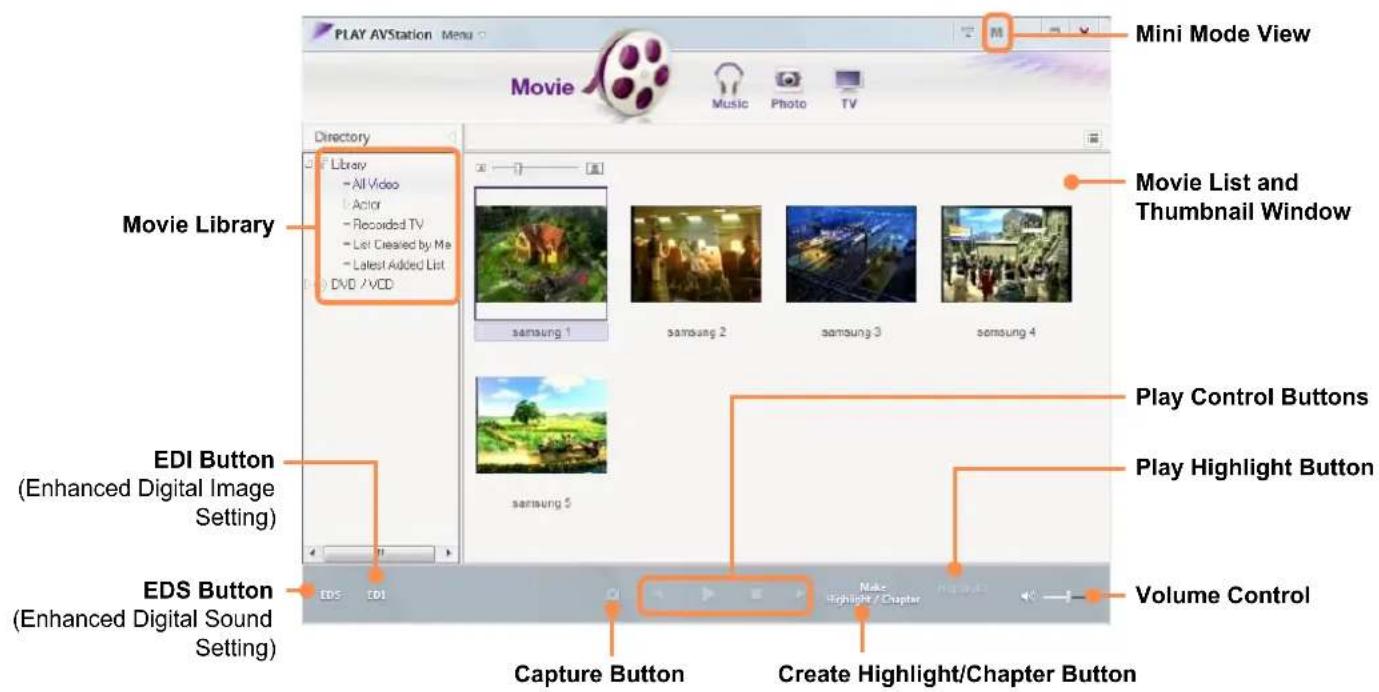Select All Video in Library
This screenshot has width=1379, height=692.
(x=375, y=184)
